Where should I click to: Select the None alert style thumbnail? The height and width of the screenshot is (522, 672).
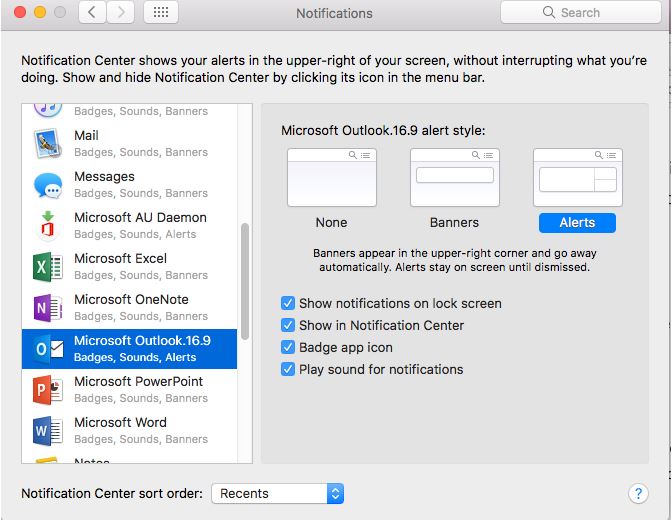click(332, 177)
